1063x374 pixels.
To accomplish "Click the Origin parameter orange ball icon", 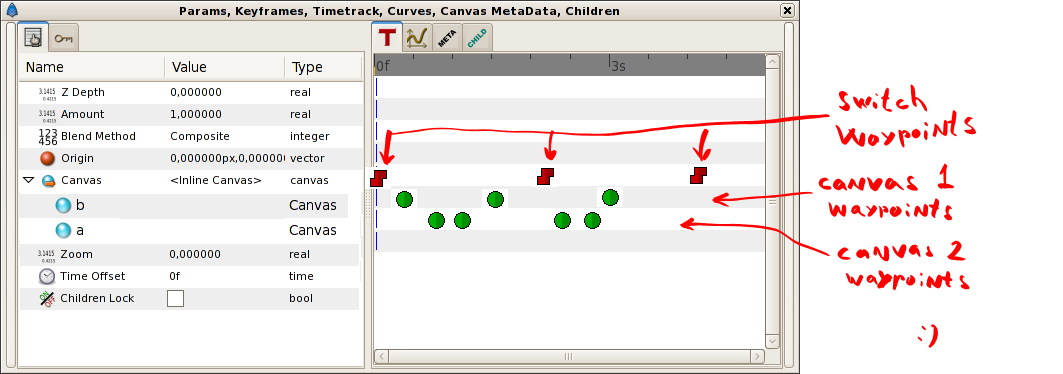I will pos(47,159).
